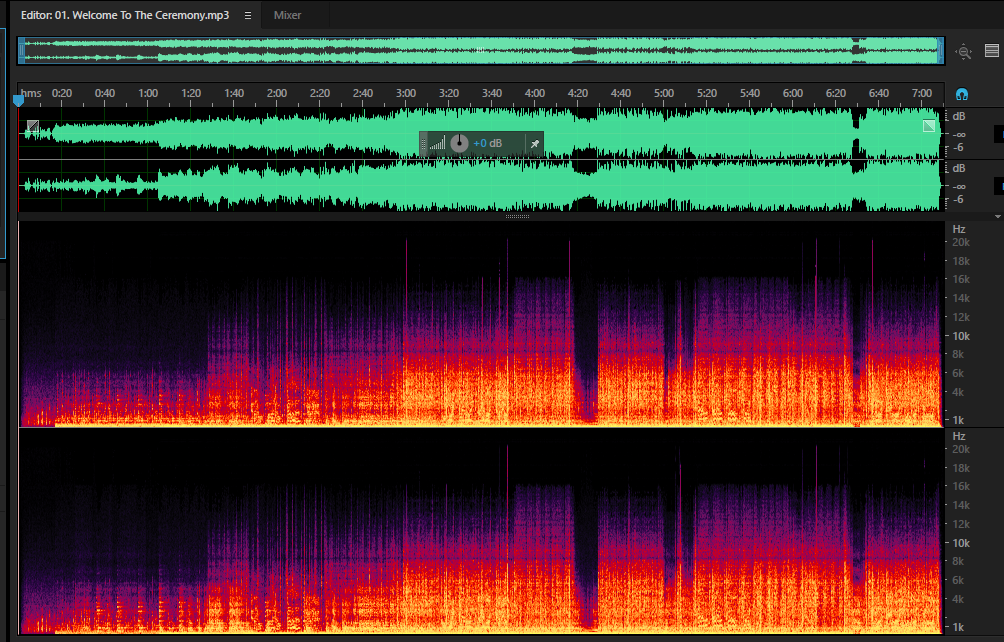Click the blue playhead marker on ruler
The height and width of the screenshot is (642, 1004).
tap(19, 100)
